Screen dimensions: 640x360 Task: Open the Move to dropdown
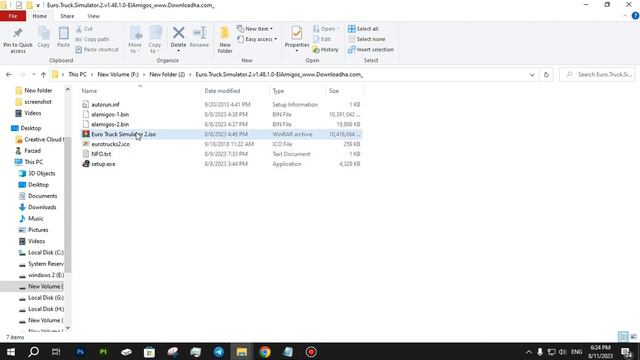tap(135, 40)
